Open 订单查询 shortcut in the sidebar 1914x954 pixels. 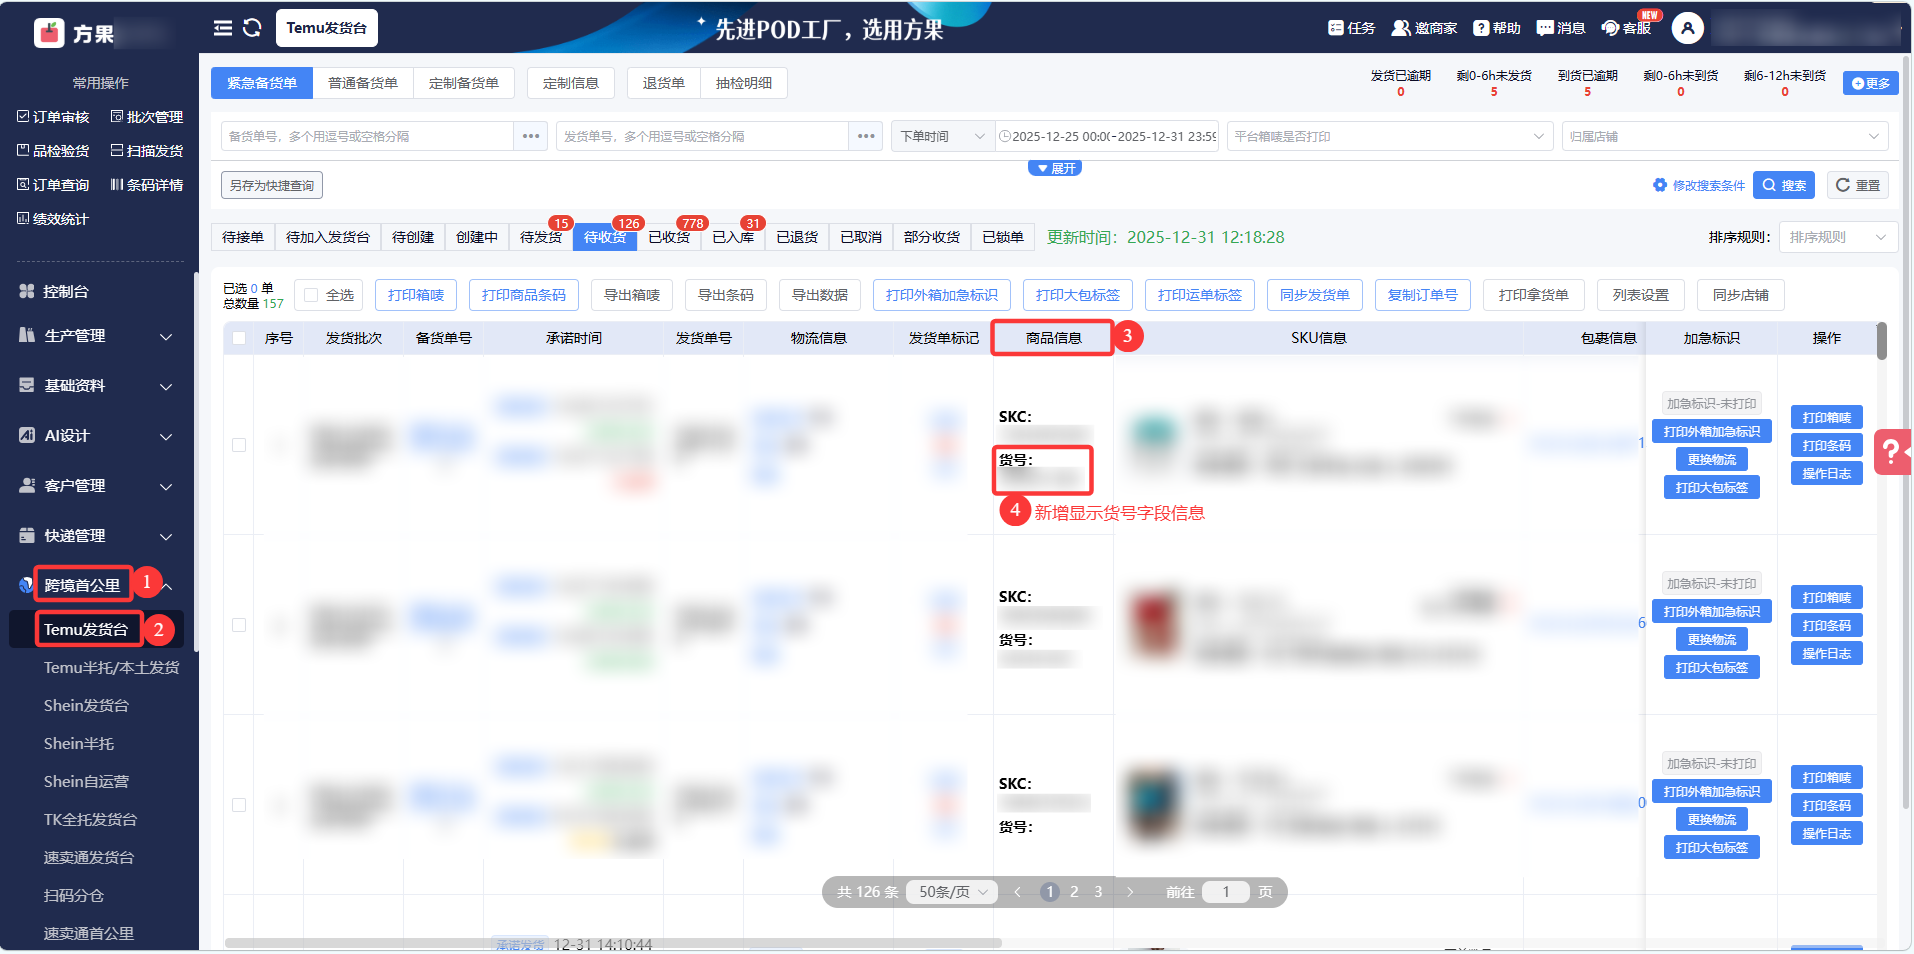pyautogui.click(x=54, y=185)
